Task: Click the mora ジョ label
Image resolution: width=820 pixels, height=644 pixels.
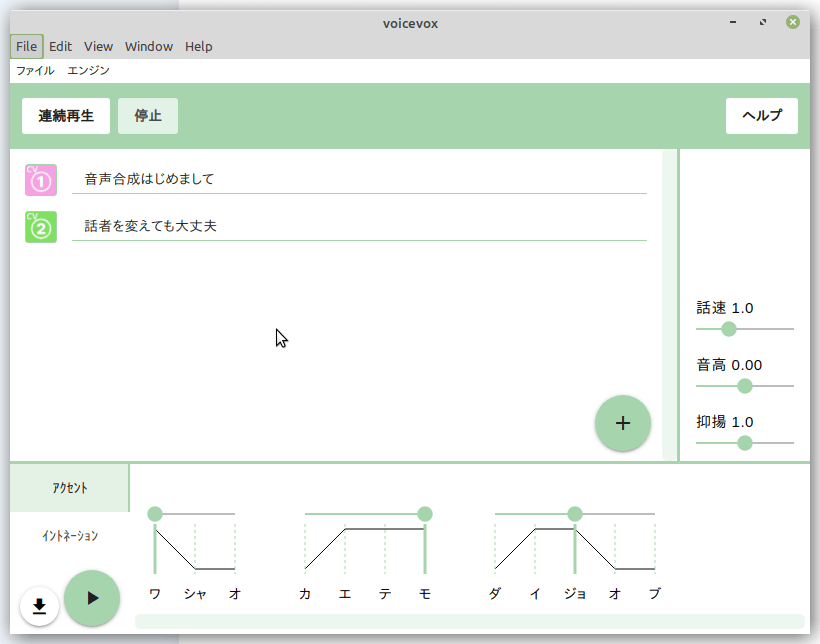Action: 575,594
